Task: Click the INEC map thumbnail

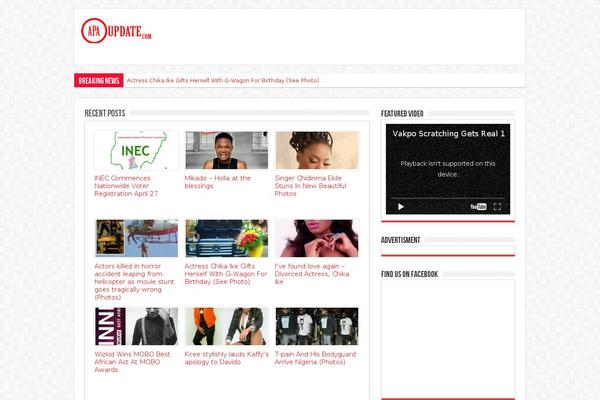Action: (137, 150)
